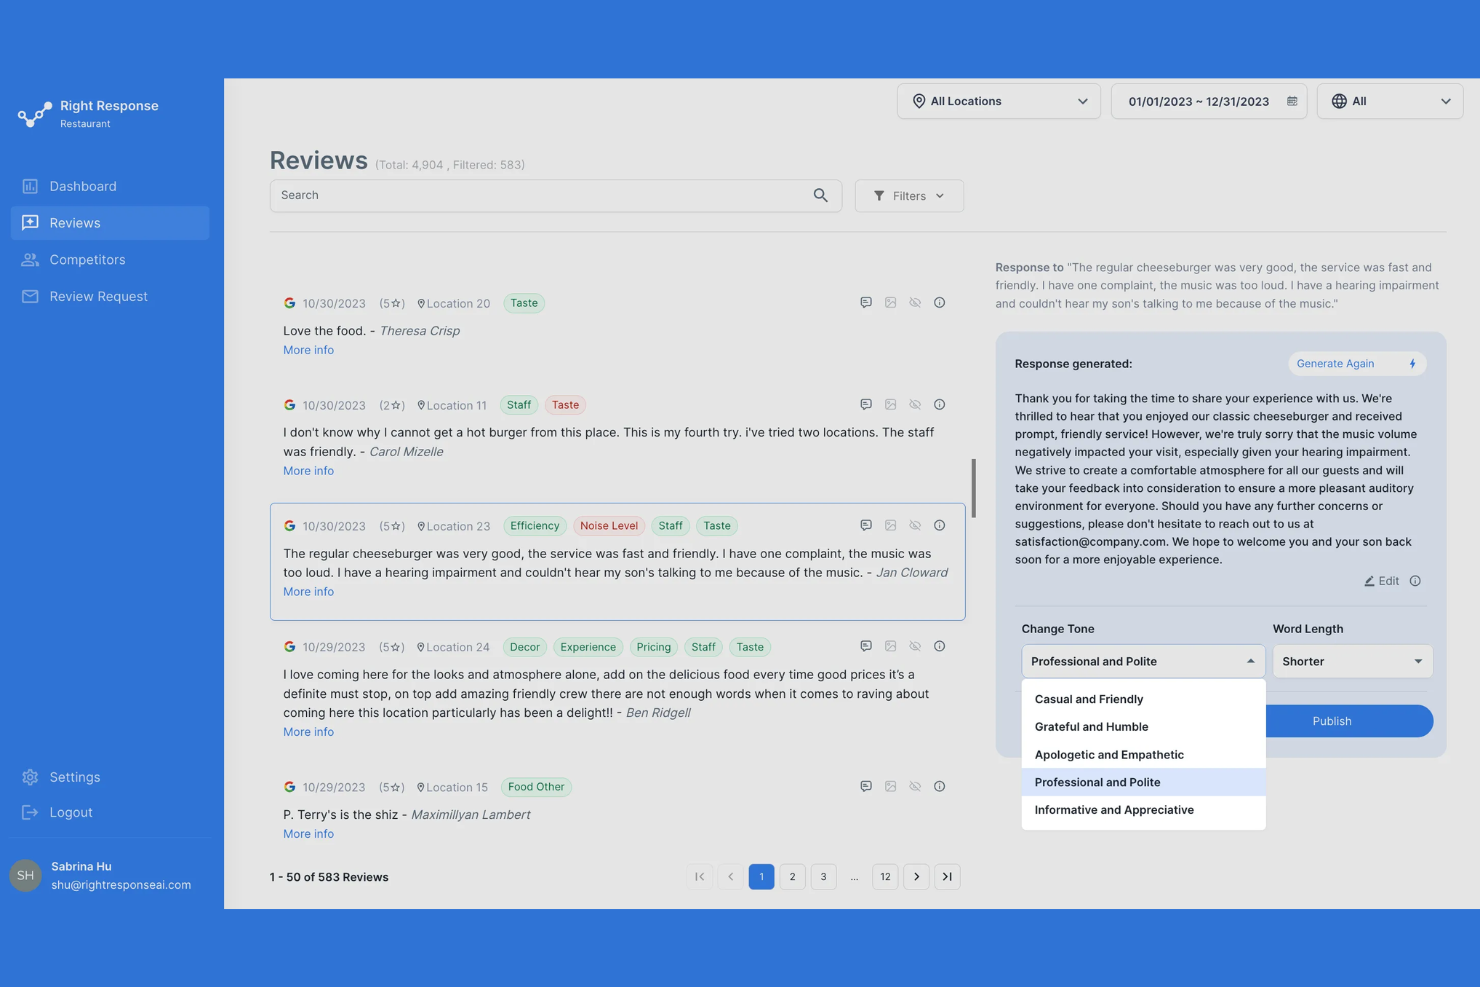The image size is (1480, 987).
Task: Open the reply icon on Theresa Crisp's review
Action: 865,302
